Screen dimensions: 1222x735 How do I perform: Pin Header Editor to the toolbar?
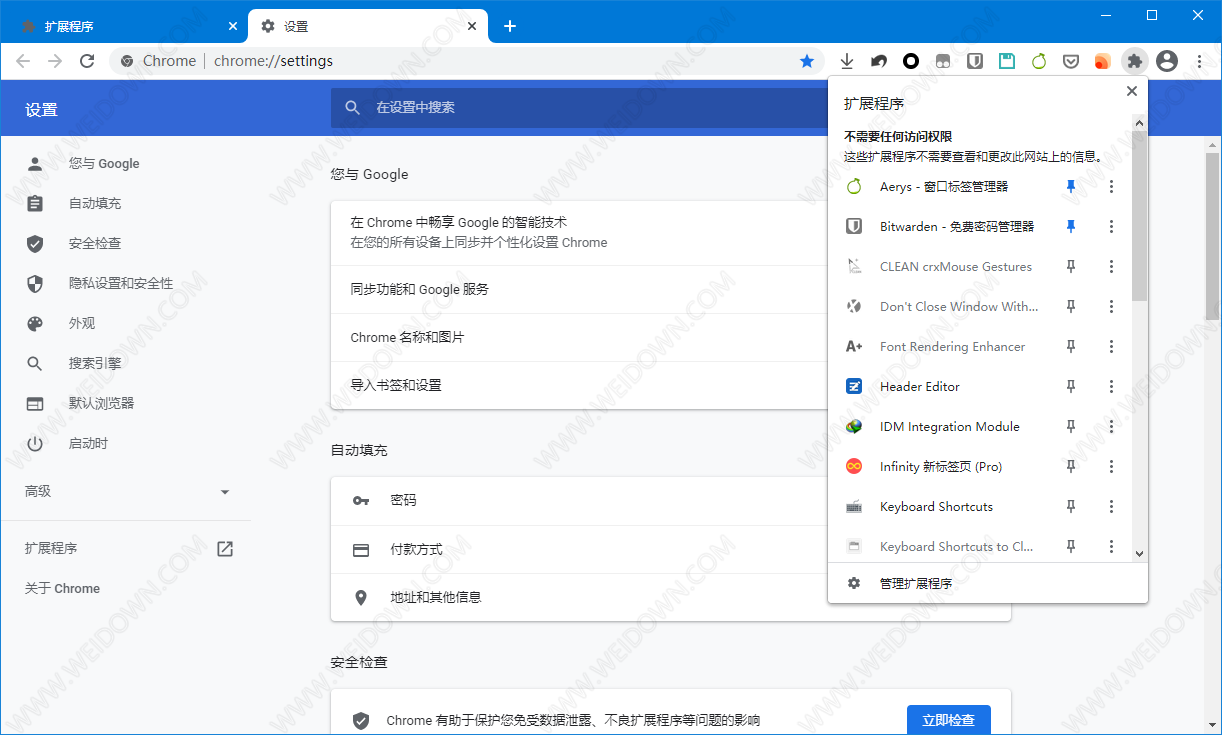point(1071,387)
